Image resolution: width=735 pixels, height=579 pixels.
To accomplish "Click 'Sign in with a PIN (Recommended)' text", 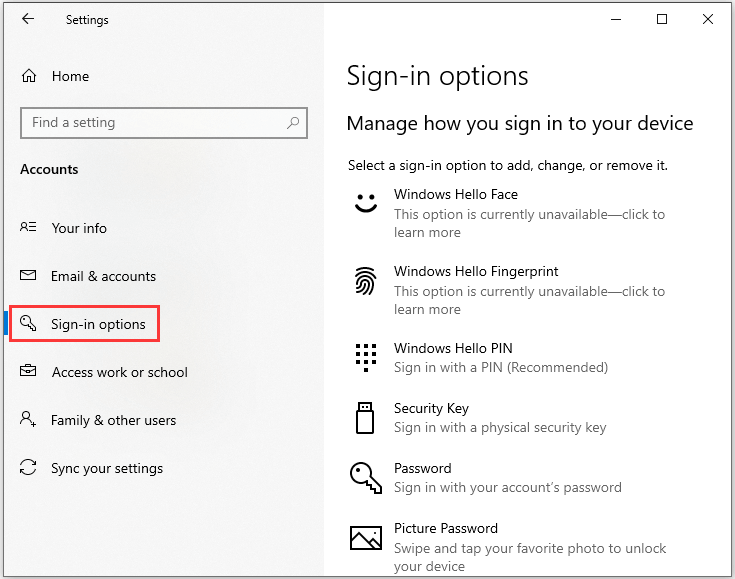I will (501, 368).
